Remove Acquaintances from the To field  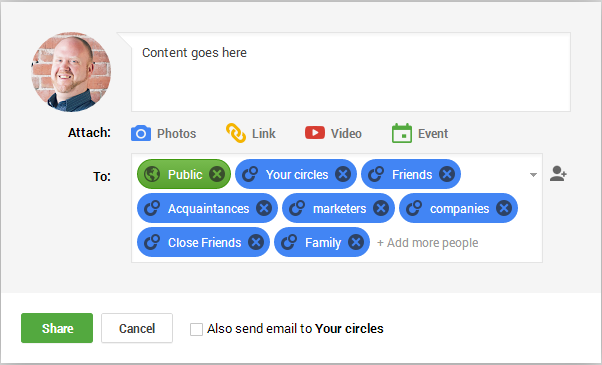point(264,208)
